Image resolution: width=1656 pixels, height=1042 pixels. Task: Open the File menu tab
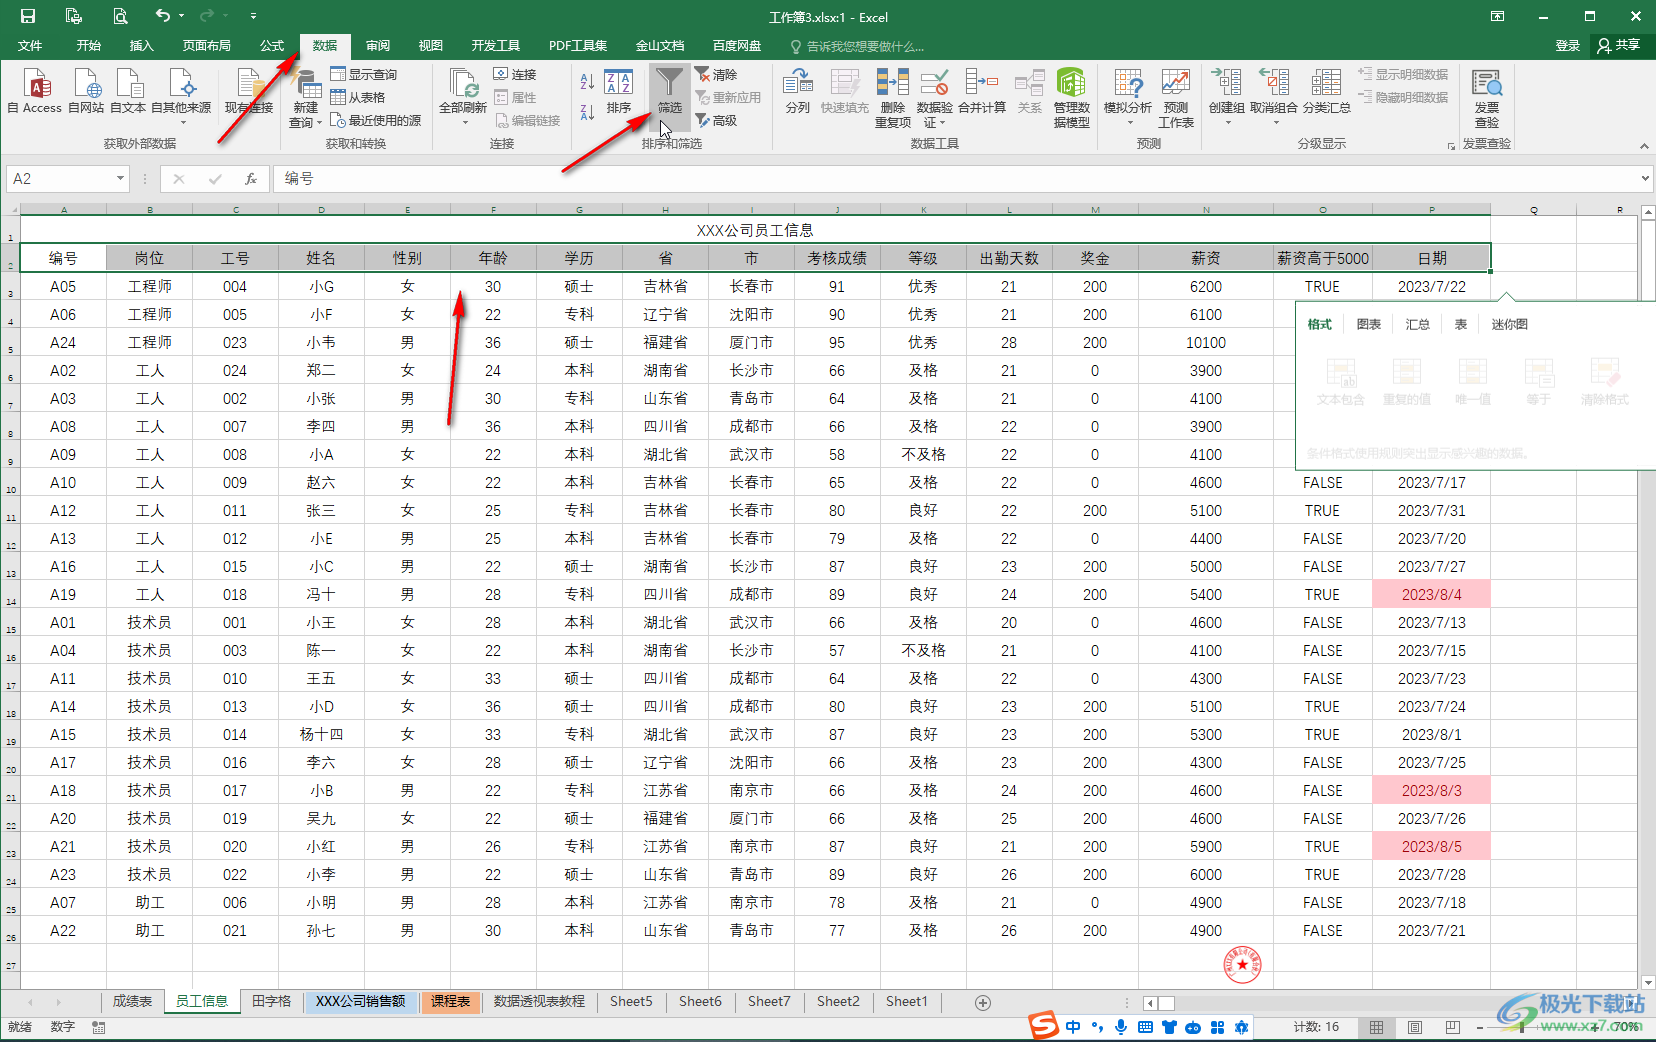30,45
